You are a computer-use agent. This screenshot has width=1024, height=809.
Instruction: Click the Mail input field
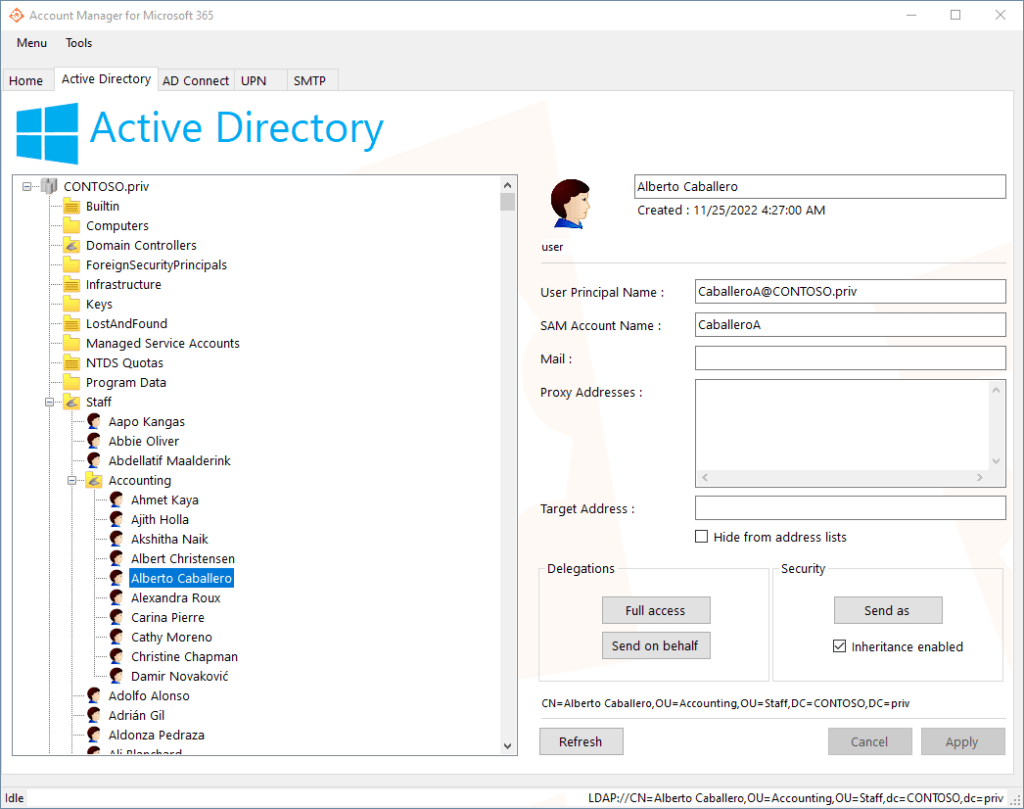point(850,358)
